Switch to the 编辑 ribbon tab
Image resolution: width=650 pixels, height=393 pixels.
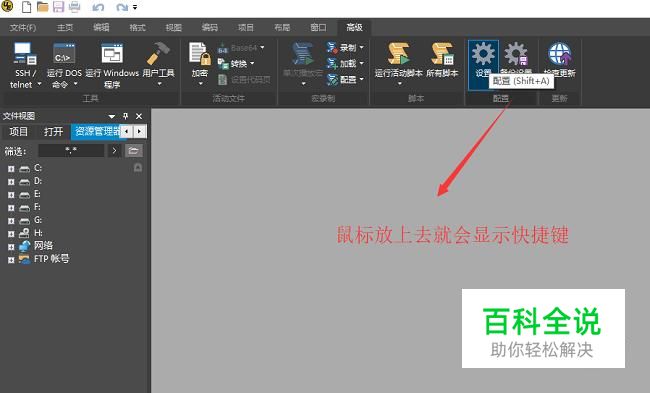pyautogui.click(x=101, y=28)
